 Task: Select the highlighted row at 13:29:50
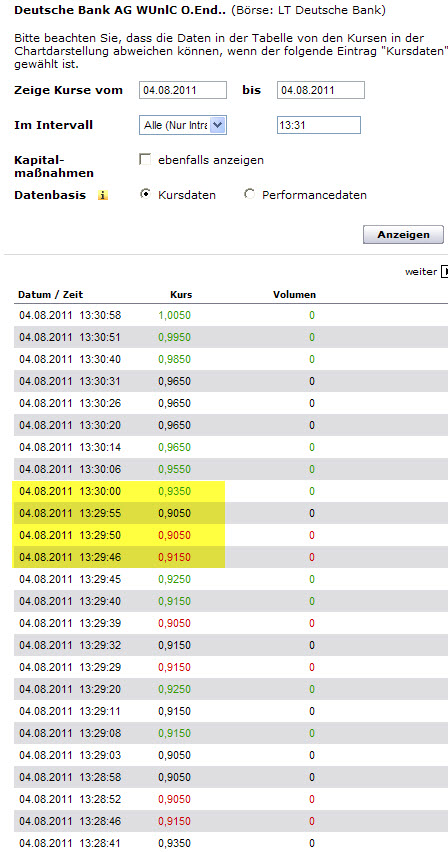tap(231, 535)
